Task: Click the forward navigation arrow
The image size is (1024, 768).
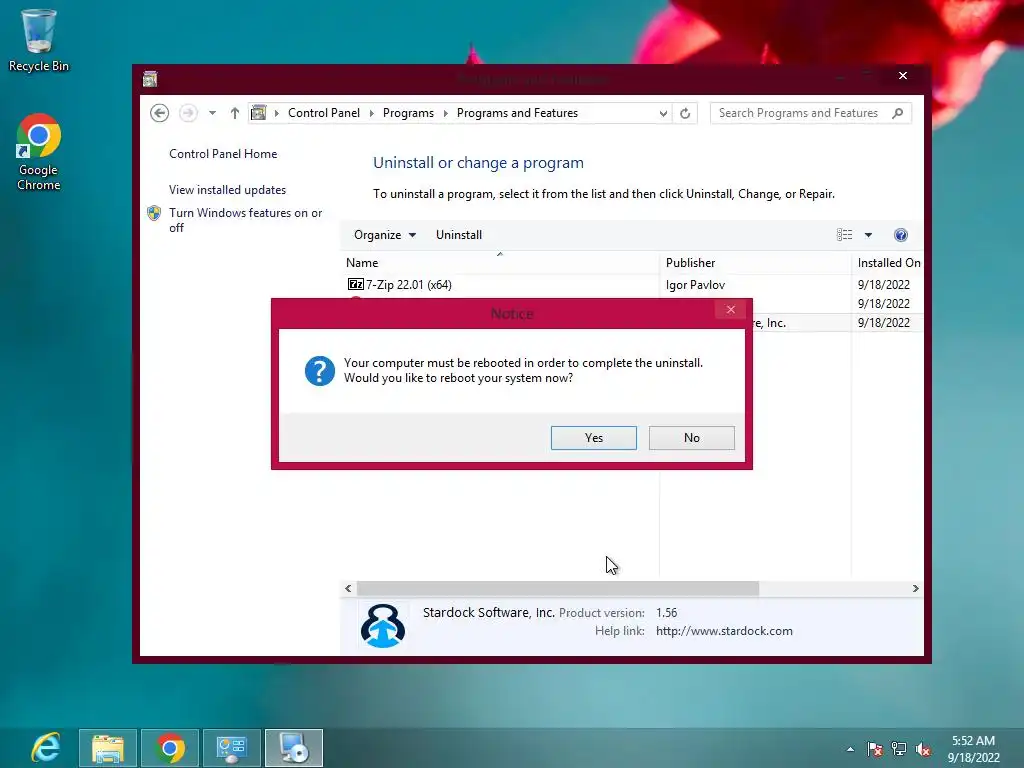Action: (x=188, y=113)
